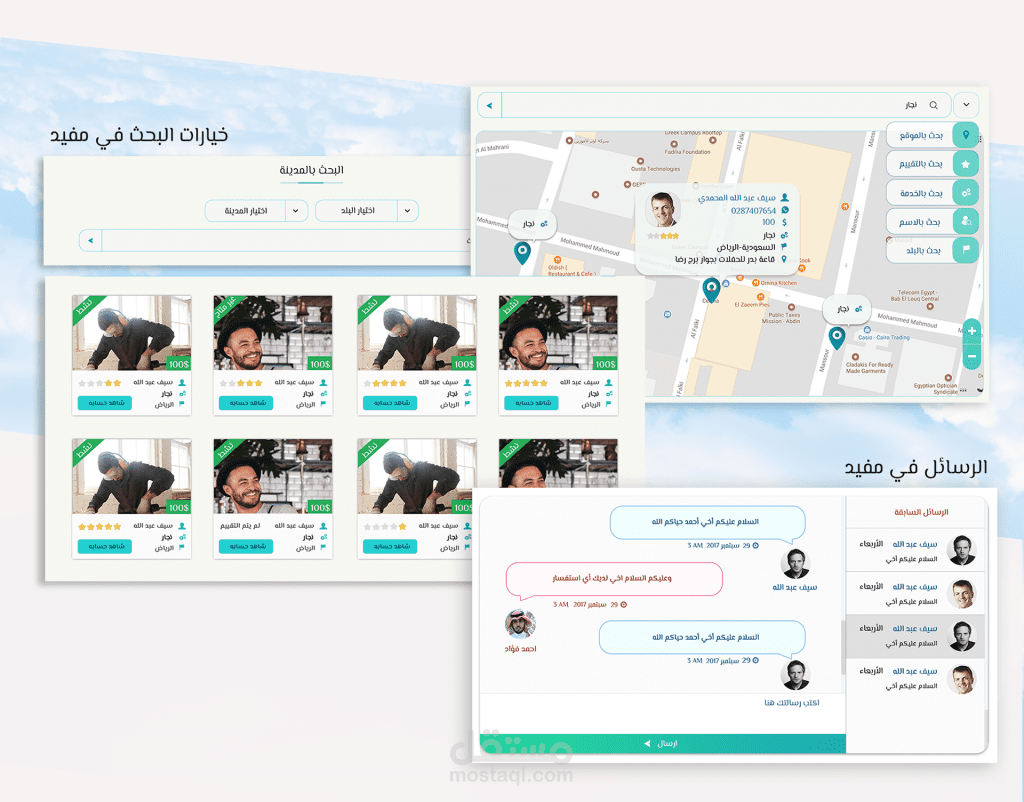Image resolution: width=1024 pixels, height=802 pixels.
Task: Open the photo of the لم يتم التقييم card
Action: coord(273,476)
